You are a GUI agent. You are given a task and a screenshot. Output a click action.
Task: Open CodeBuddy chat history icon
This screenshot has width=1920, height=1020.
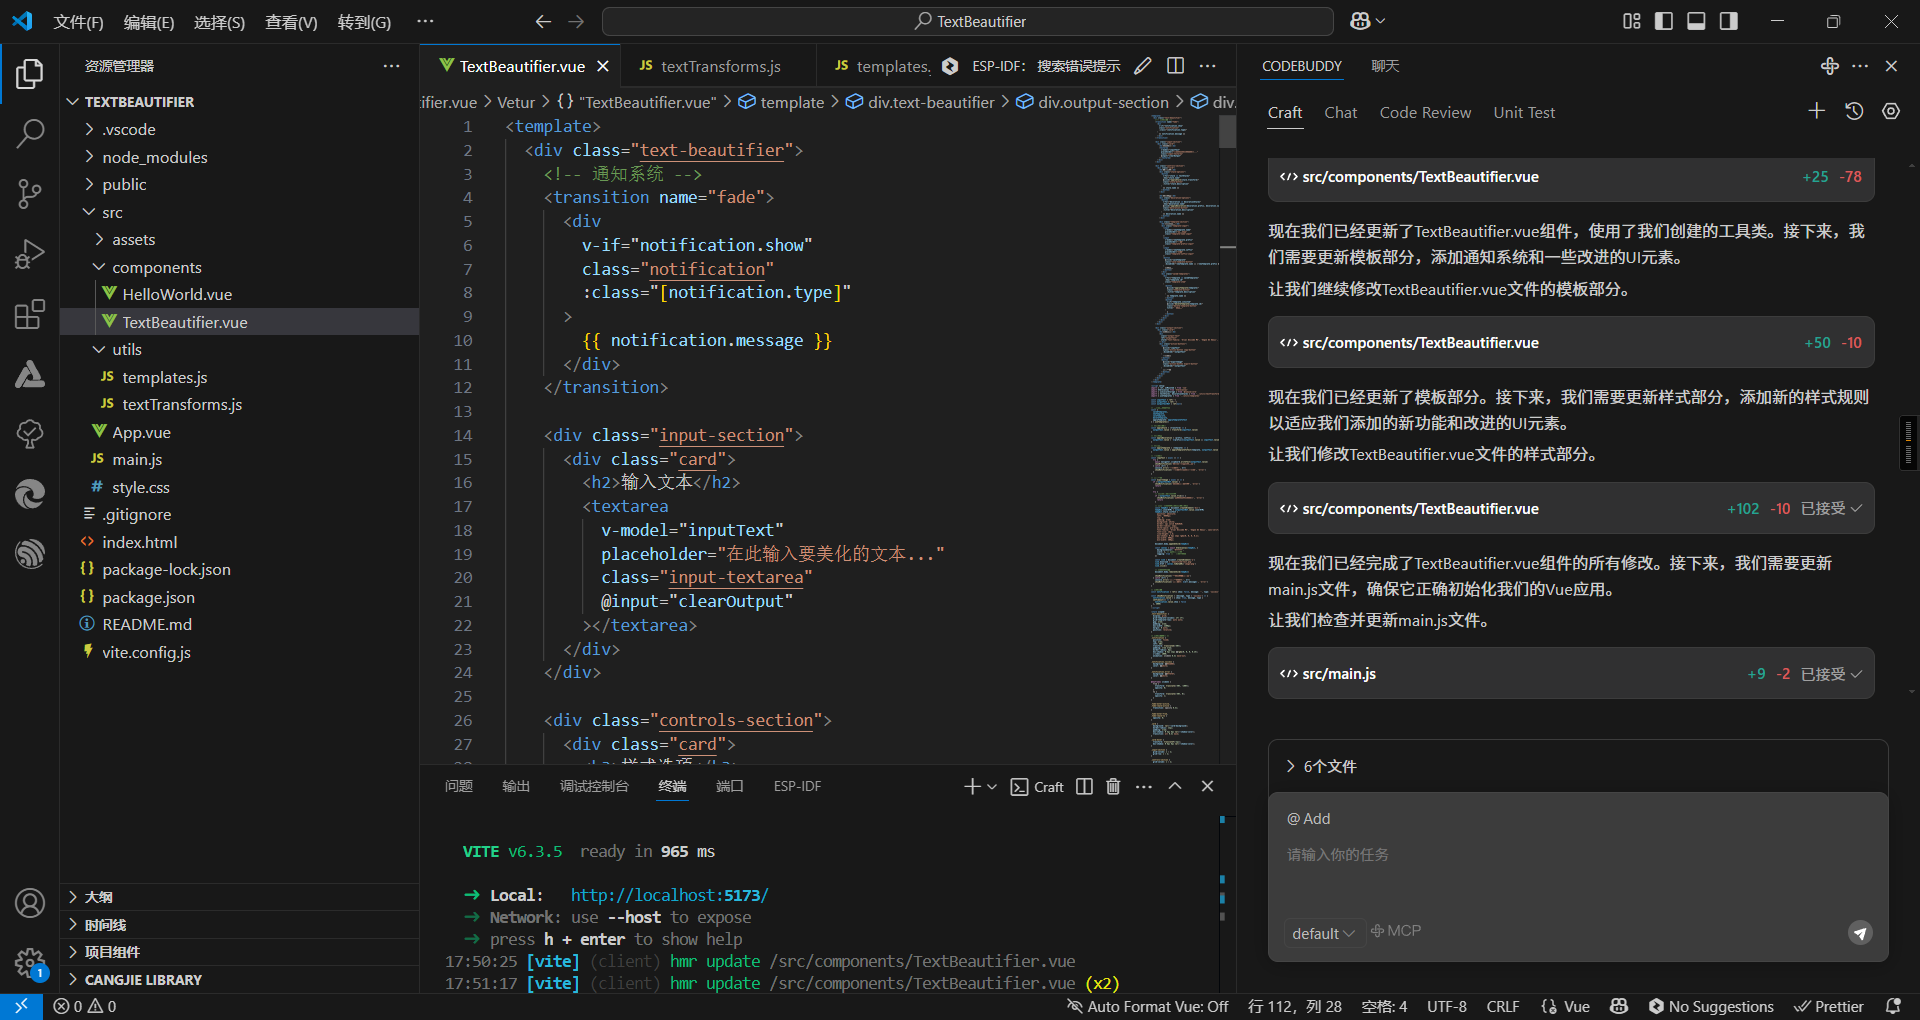tap(1854, 111)
